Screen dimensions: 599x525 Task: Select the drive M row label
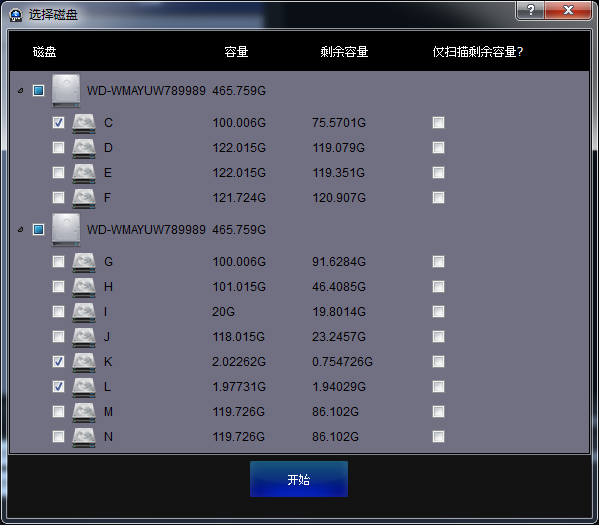pos(108,412)
